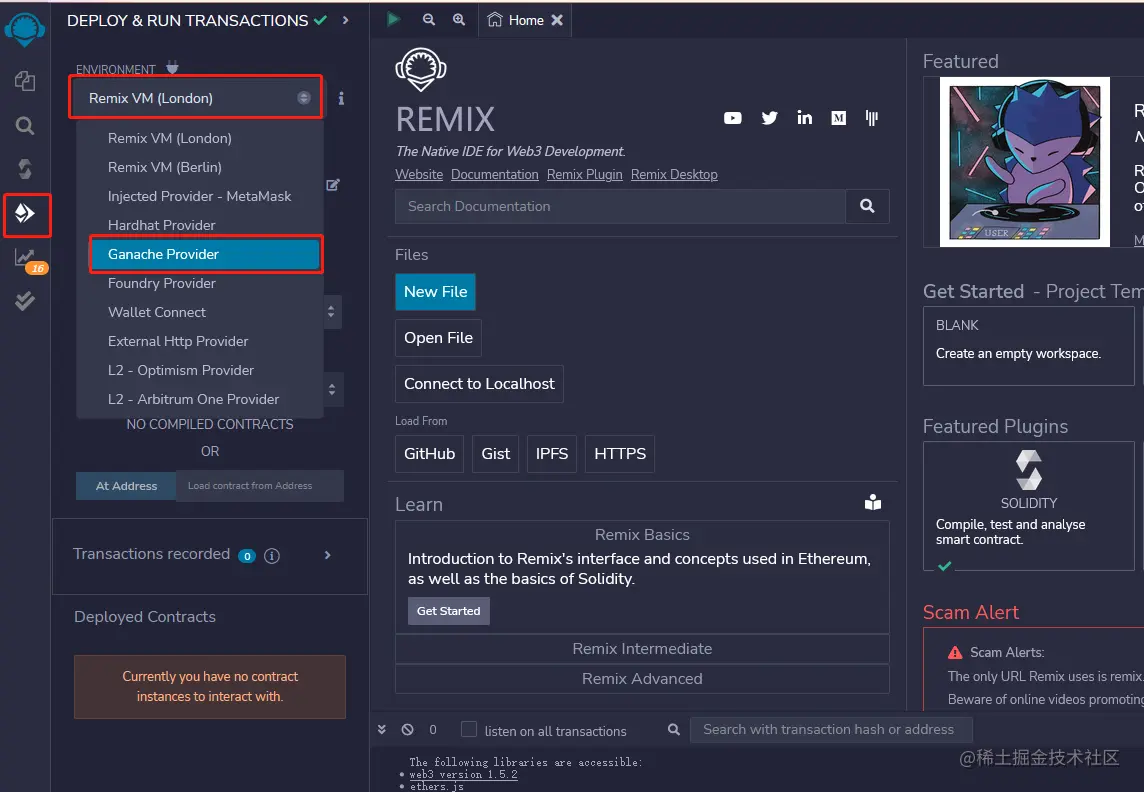
Task: Open the Remix Desktop link
Action: 674,174
